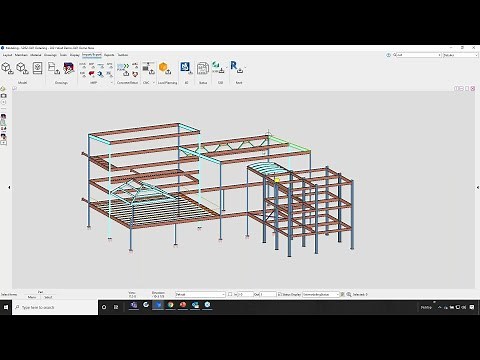Click the red speech-bubble icon in MRP group
This screenshot has width=480, height=360.
coord(91,73)
